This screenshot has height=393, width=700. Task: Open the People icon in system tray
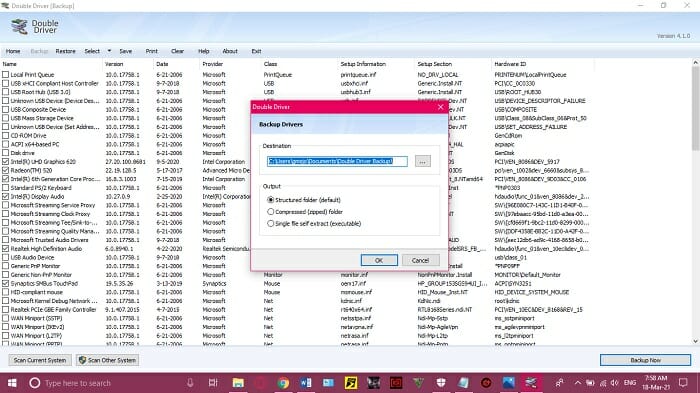point(559,383)
